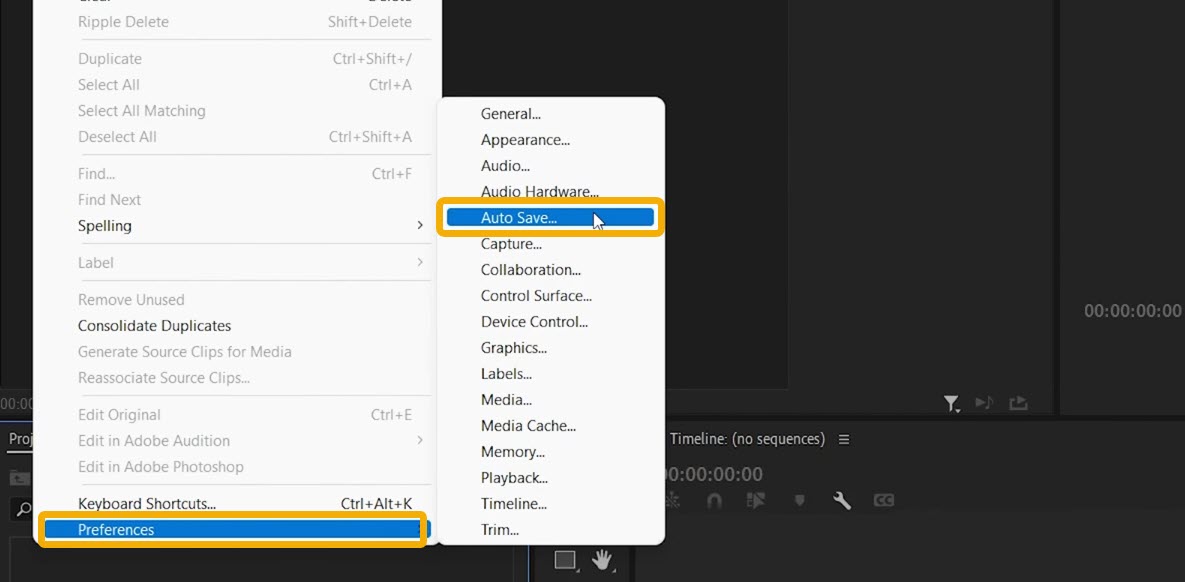Click the navigate-up folder icon in Project panel
The image size is (1185, 582).
click(18, 478)
